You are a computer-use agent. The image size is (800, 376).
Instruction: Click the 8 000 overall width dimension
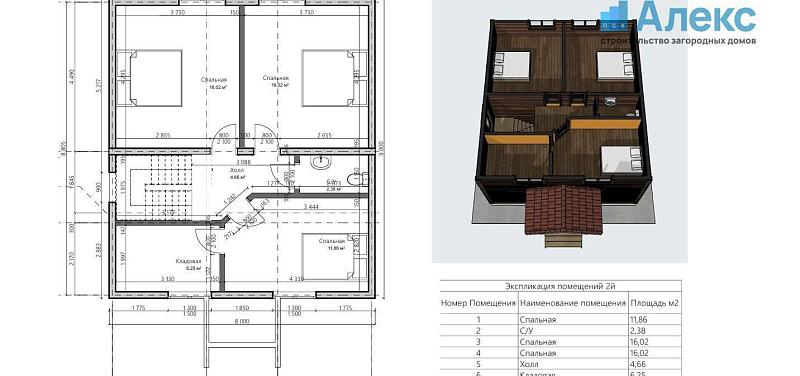coord(242,321)
